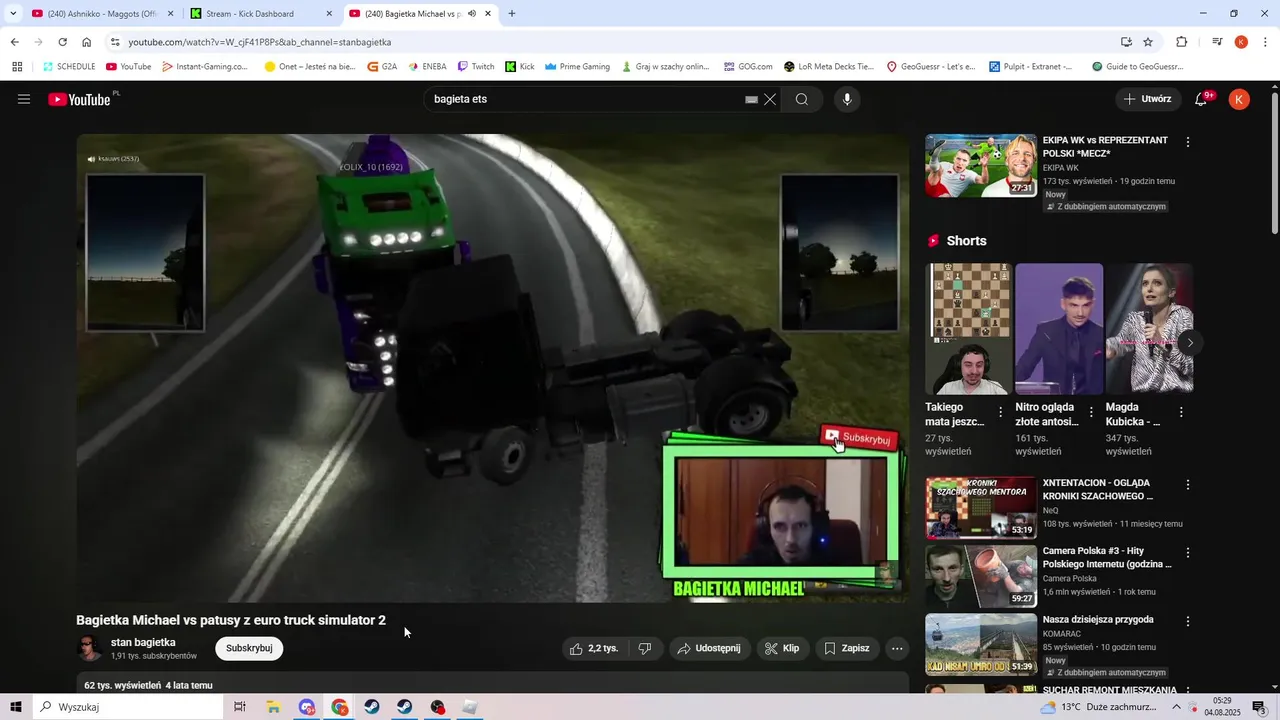Open Chrome three-dot menu
Image resolution: width=1280 pixels, height=720 pixels.
[1266, 42]
